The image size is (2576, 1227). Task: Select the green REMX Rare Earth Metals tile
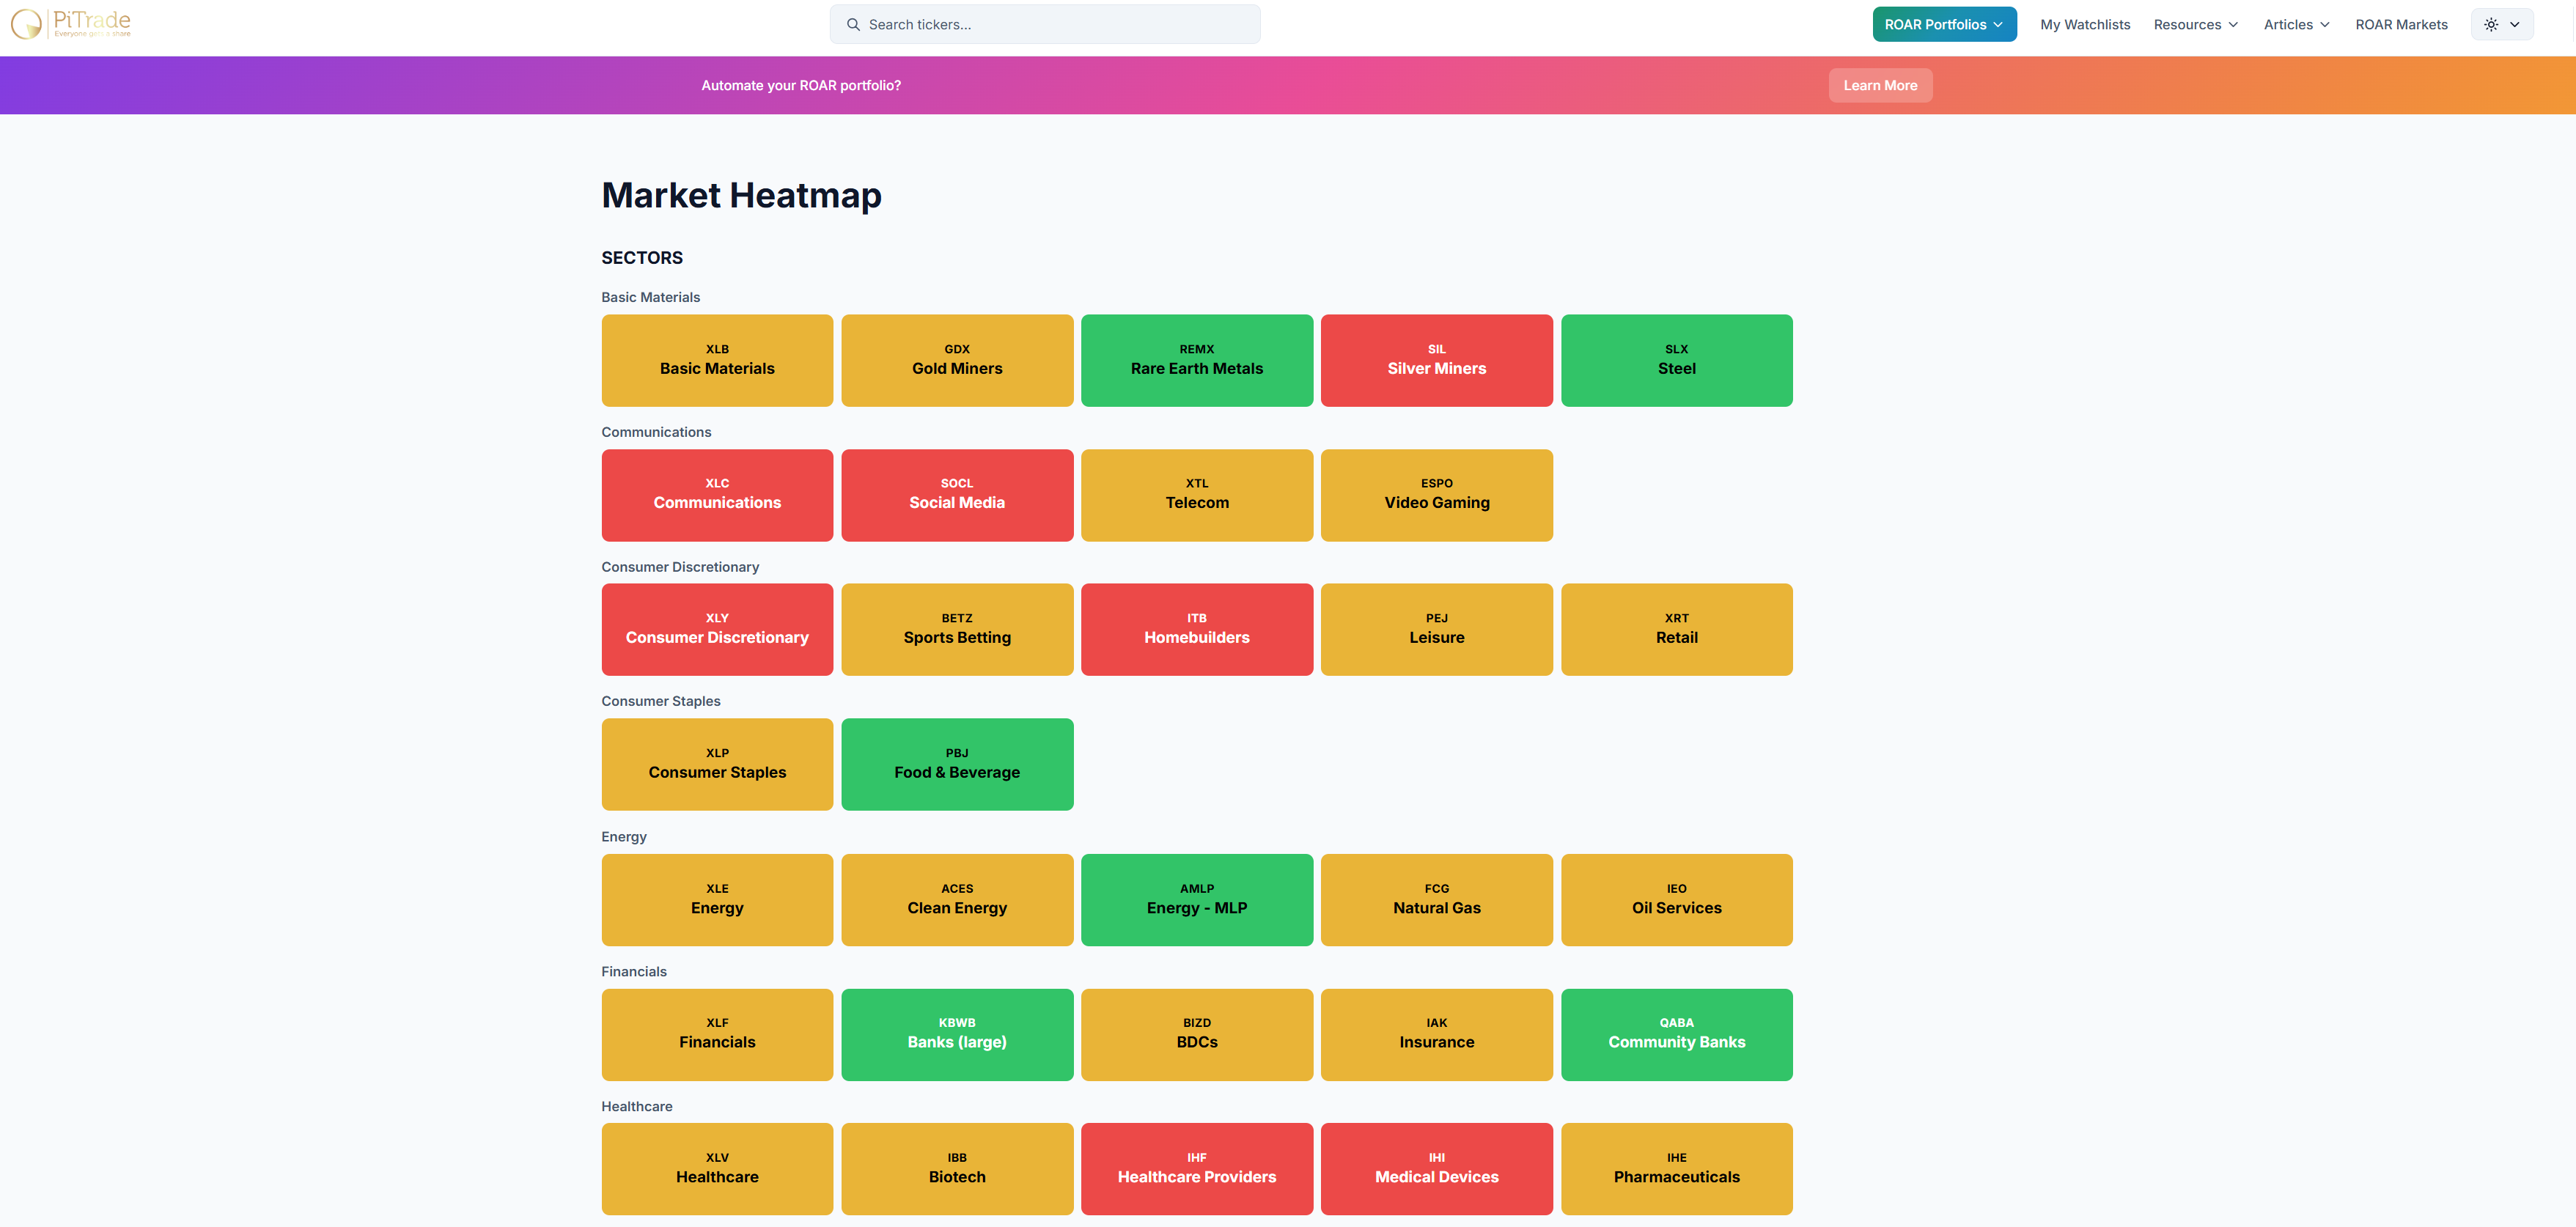pos(1196,361)
